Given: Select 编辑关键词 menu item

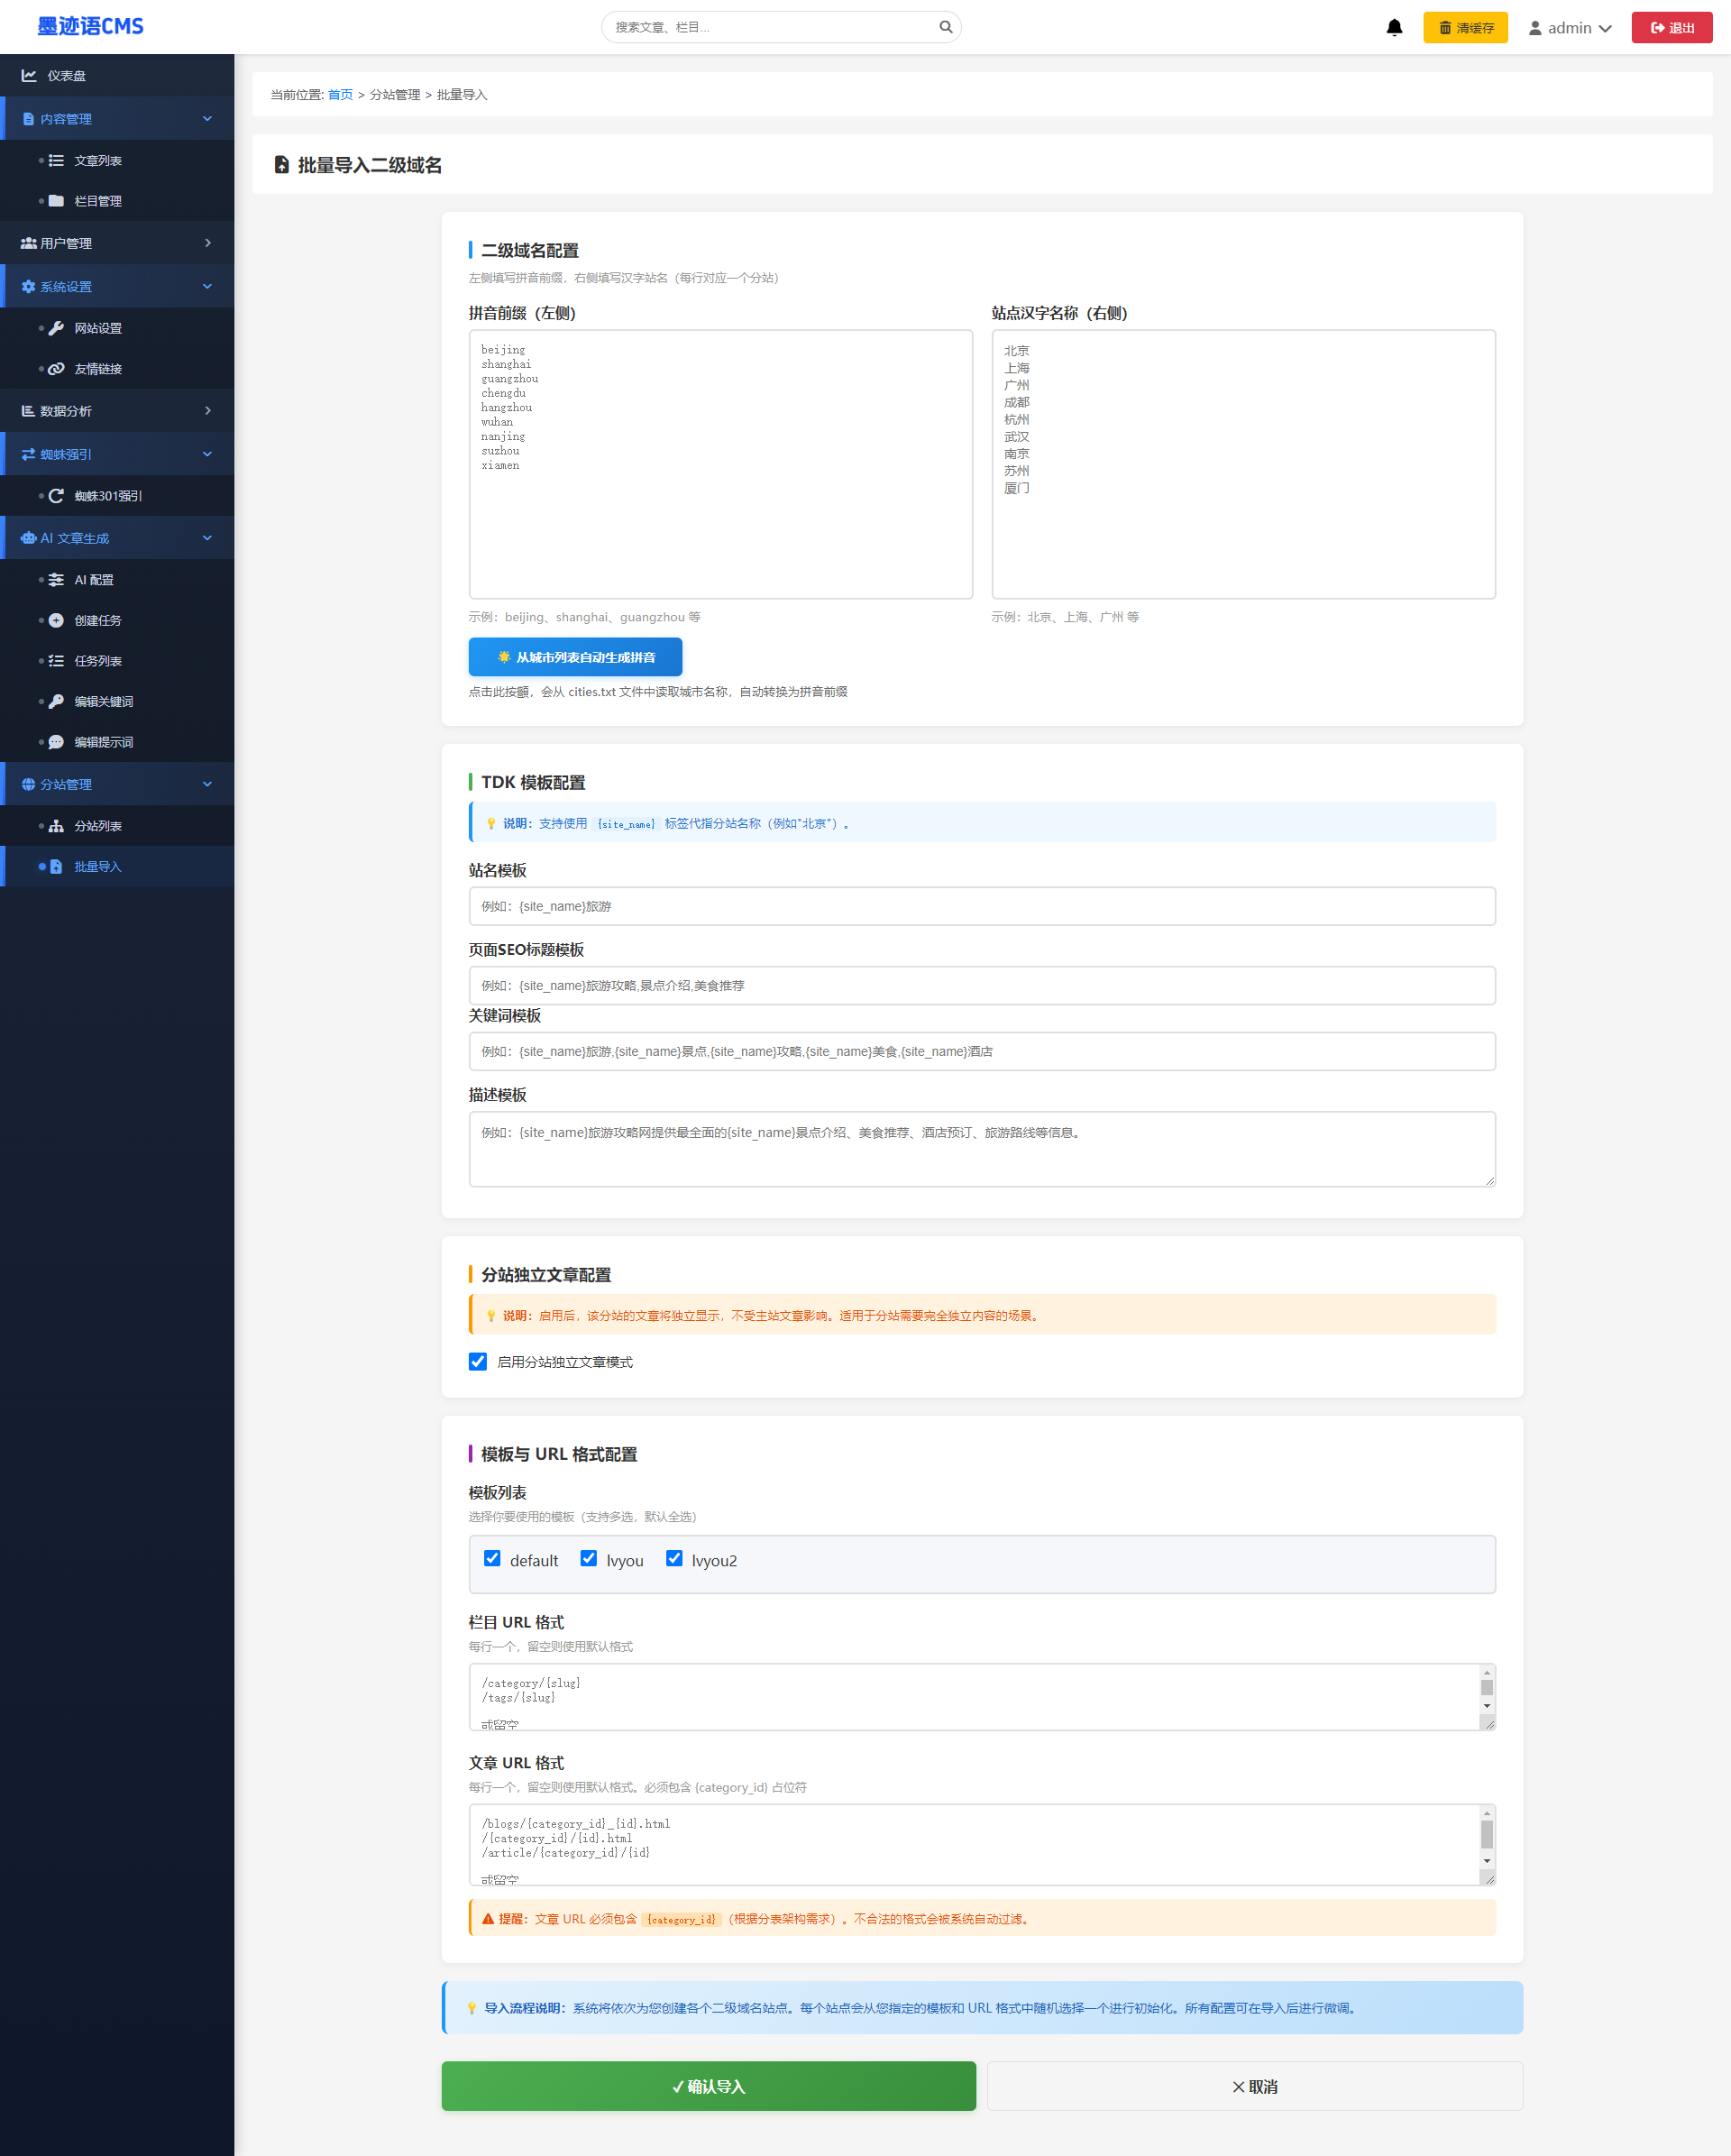Looking at the screenshot, I should click(x=103, y=702).
